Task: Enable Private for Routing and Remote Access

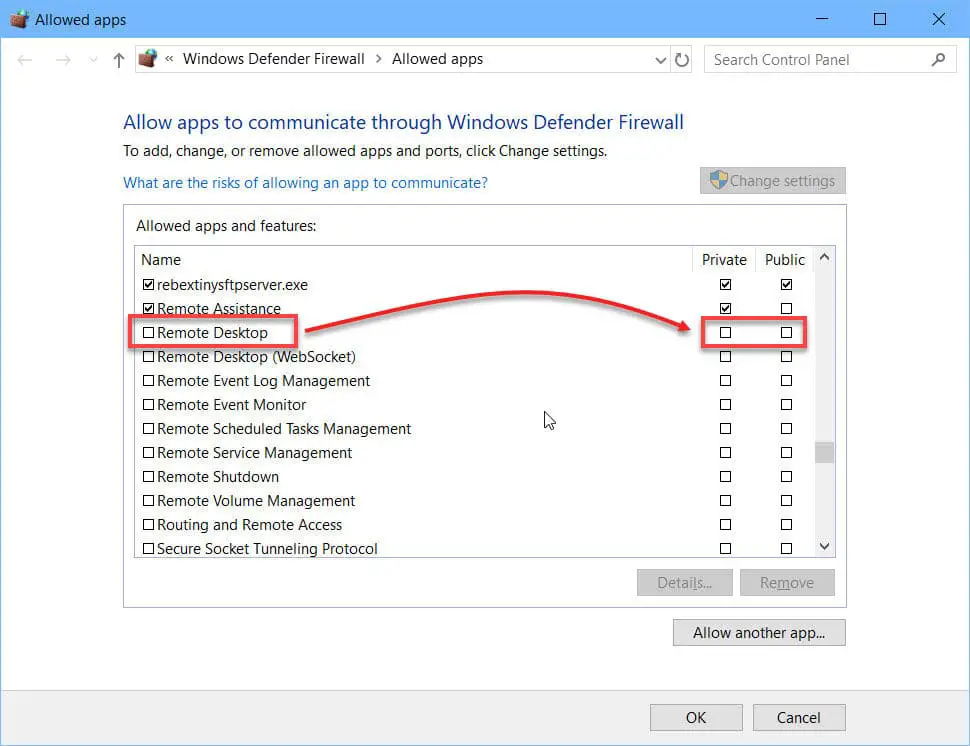Action: pos(725,525)
